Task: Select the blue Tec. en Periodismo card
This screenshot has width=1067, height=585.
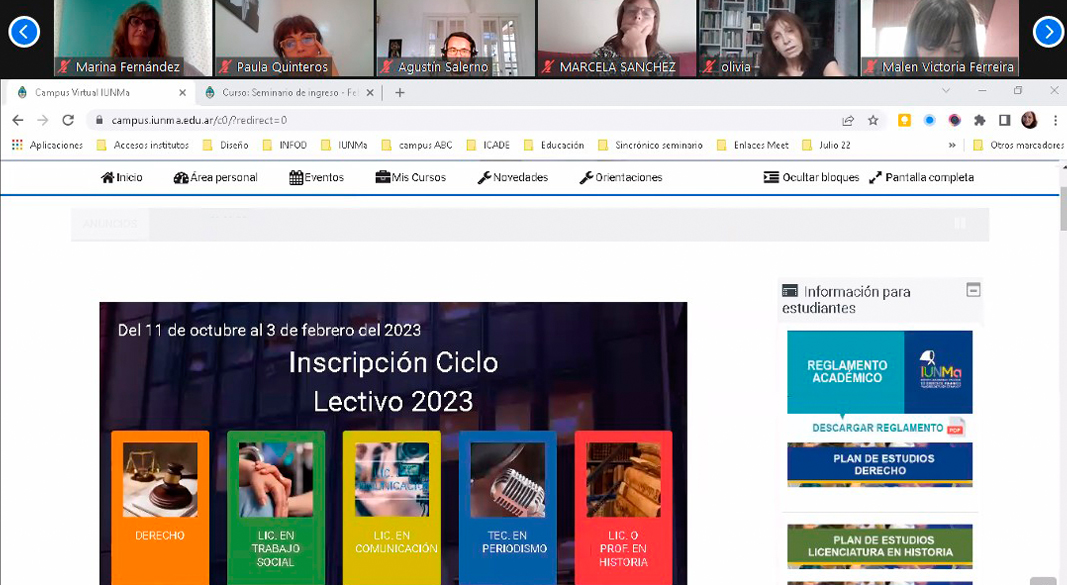Action: (508, 507)
